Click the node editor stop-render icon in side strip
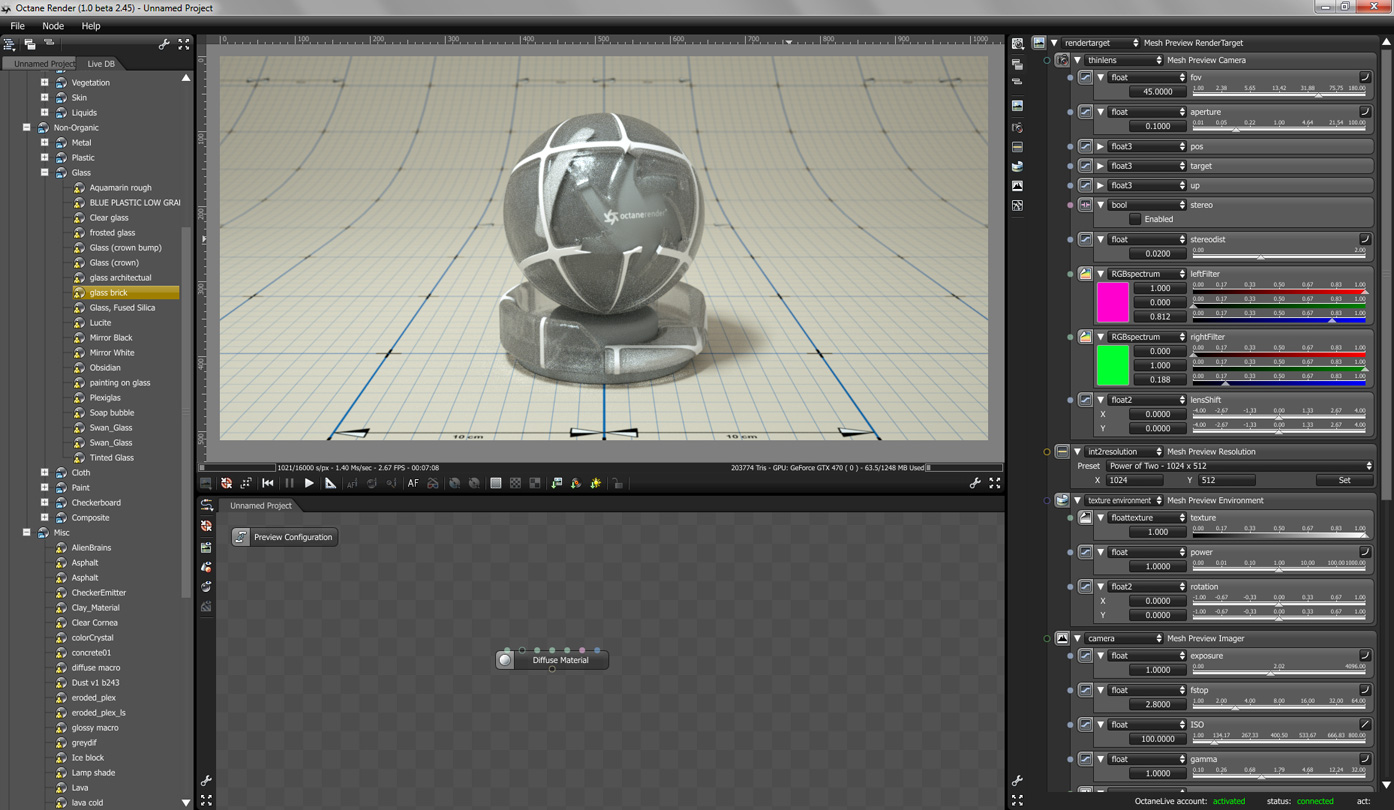1394x810 pixels. (x=206, y=526)
